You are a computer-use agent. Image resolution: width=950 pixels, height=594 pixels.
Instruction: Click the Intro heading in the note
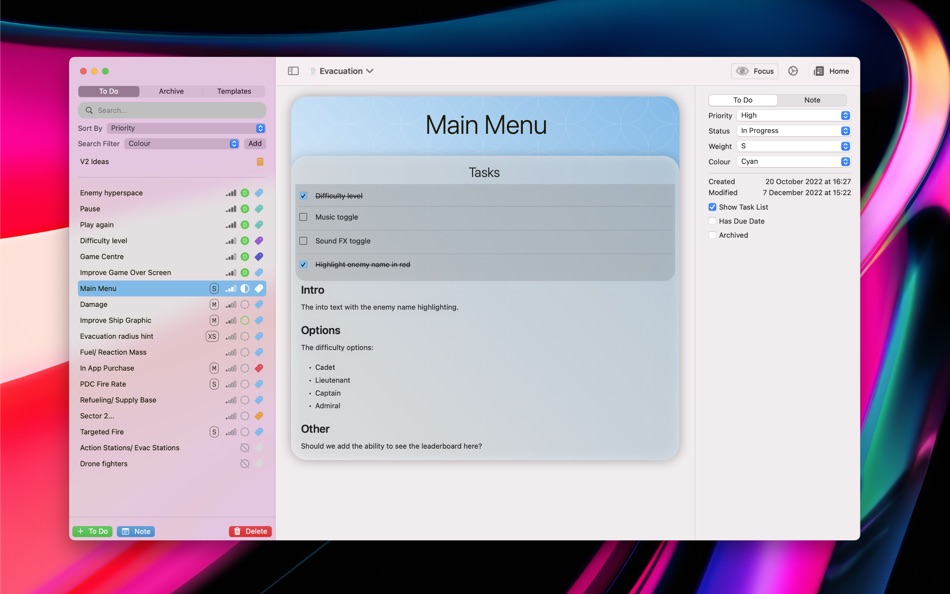point(313,290)
